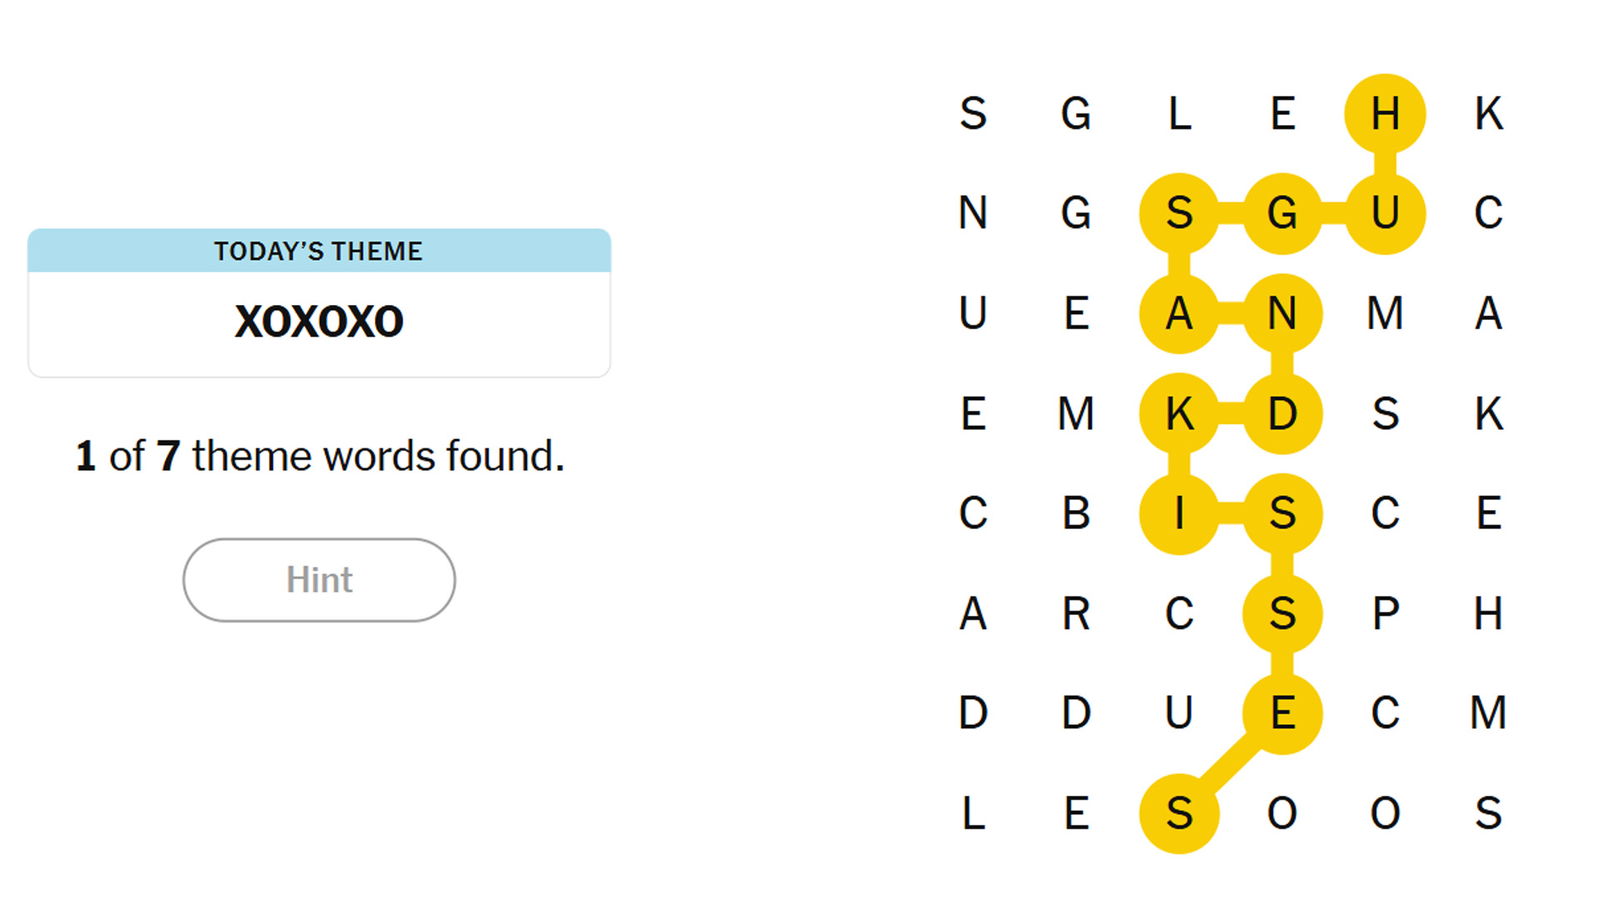Tap the highlighted letter A

click(1179, 313)
